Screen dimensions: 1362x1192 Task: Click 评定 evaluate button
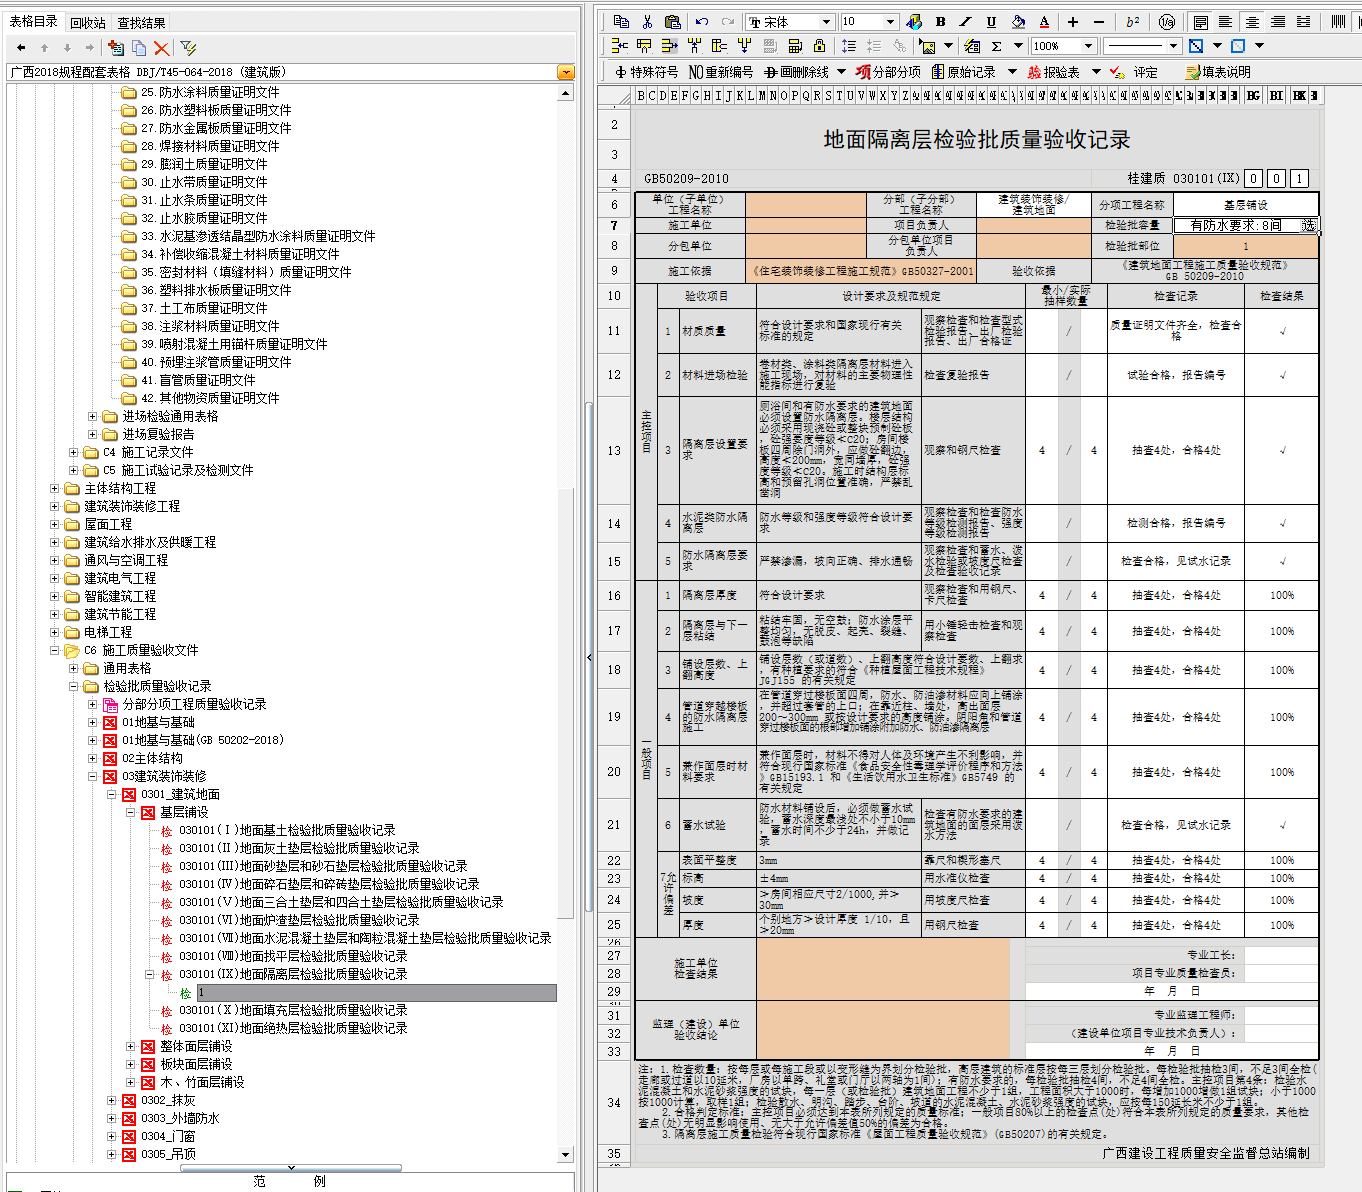1135,72
